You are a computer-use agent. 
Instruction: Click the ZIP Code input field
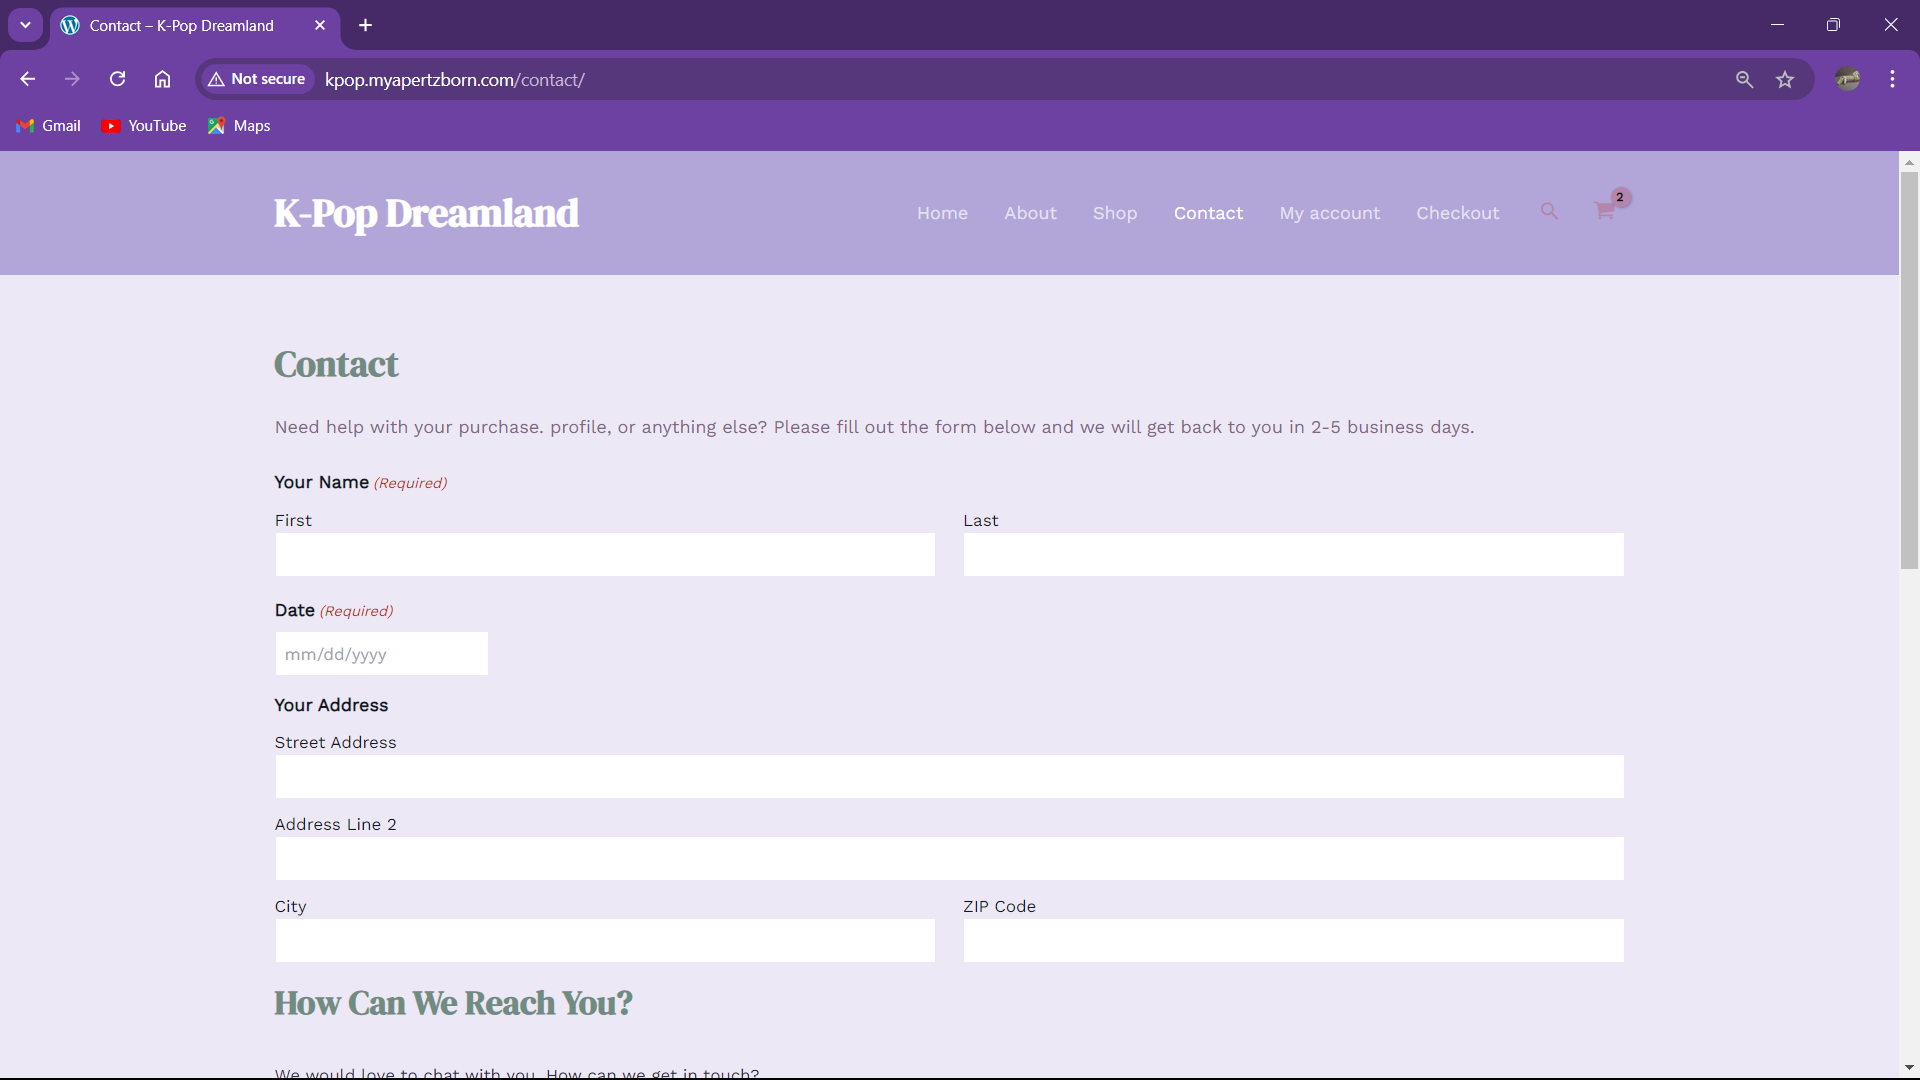(1293, 941)
